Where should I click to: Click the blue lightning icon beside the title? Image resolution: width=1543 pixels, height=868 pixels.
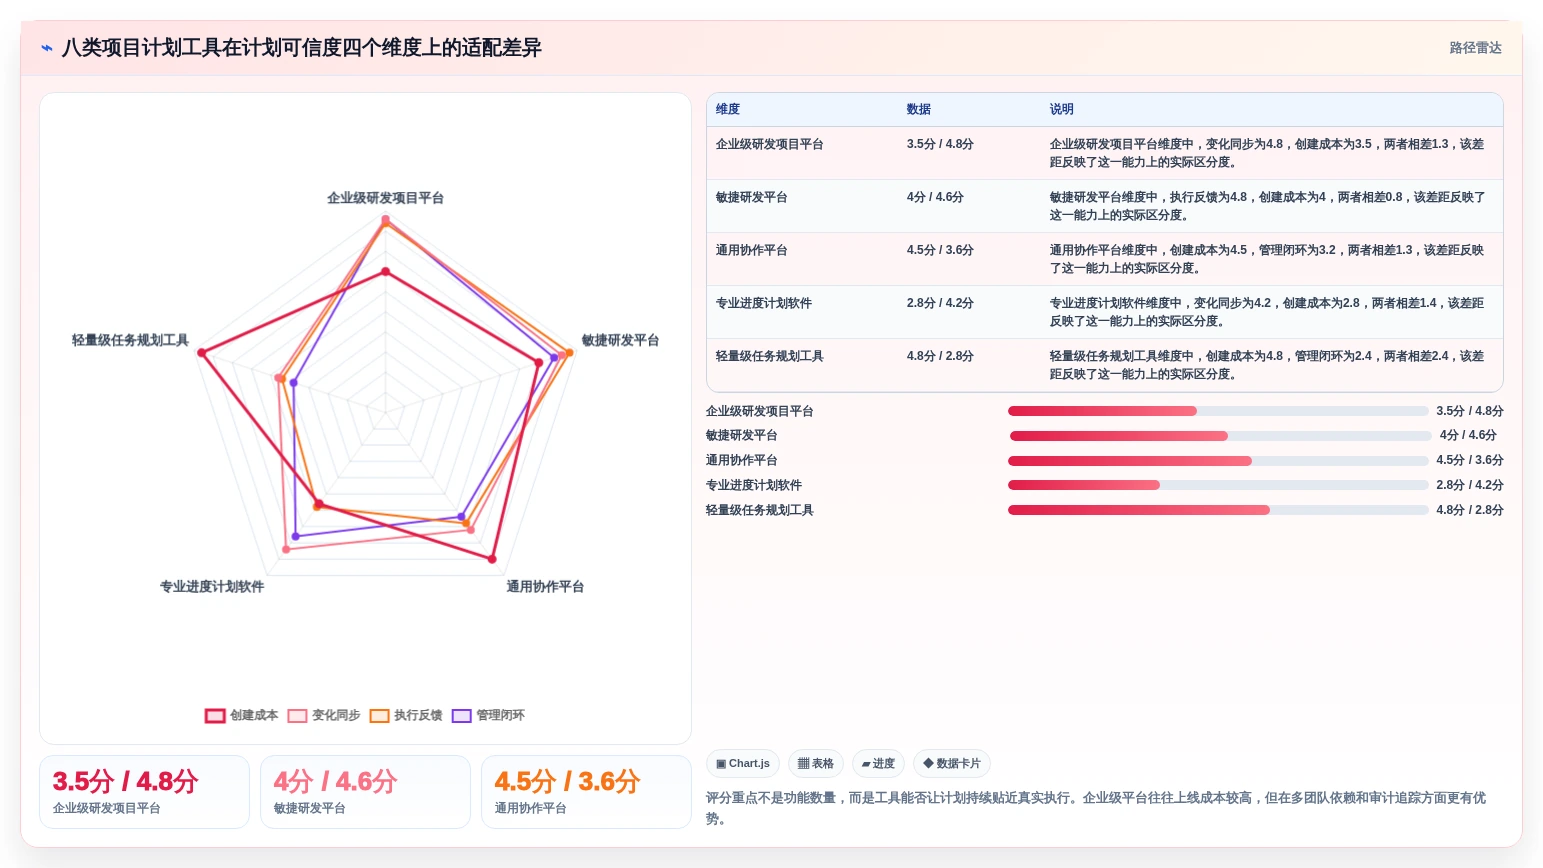point(47,48)
